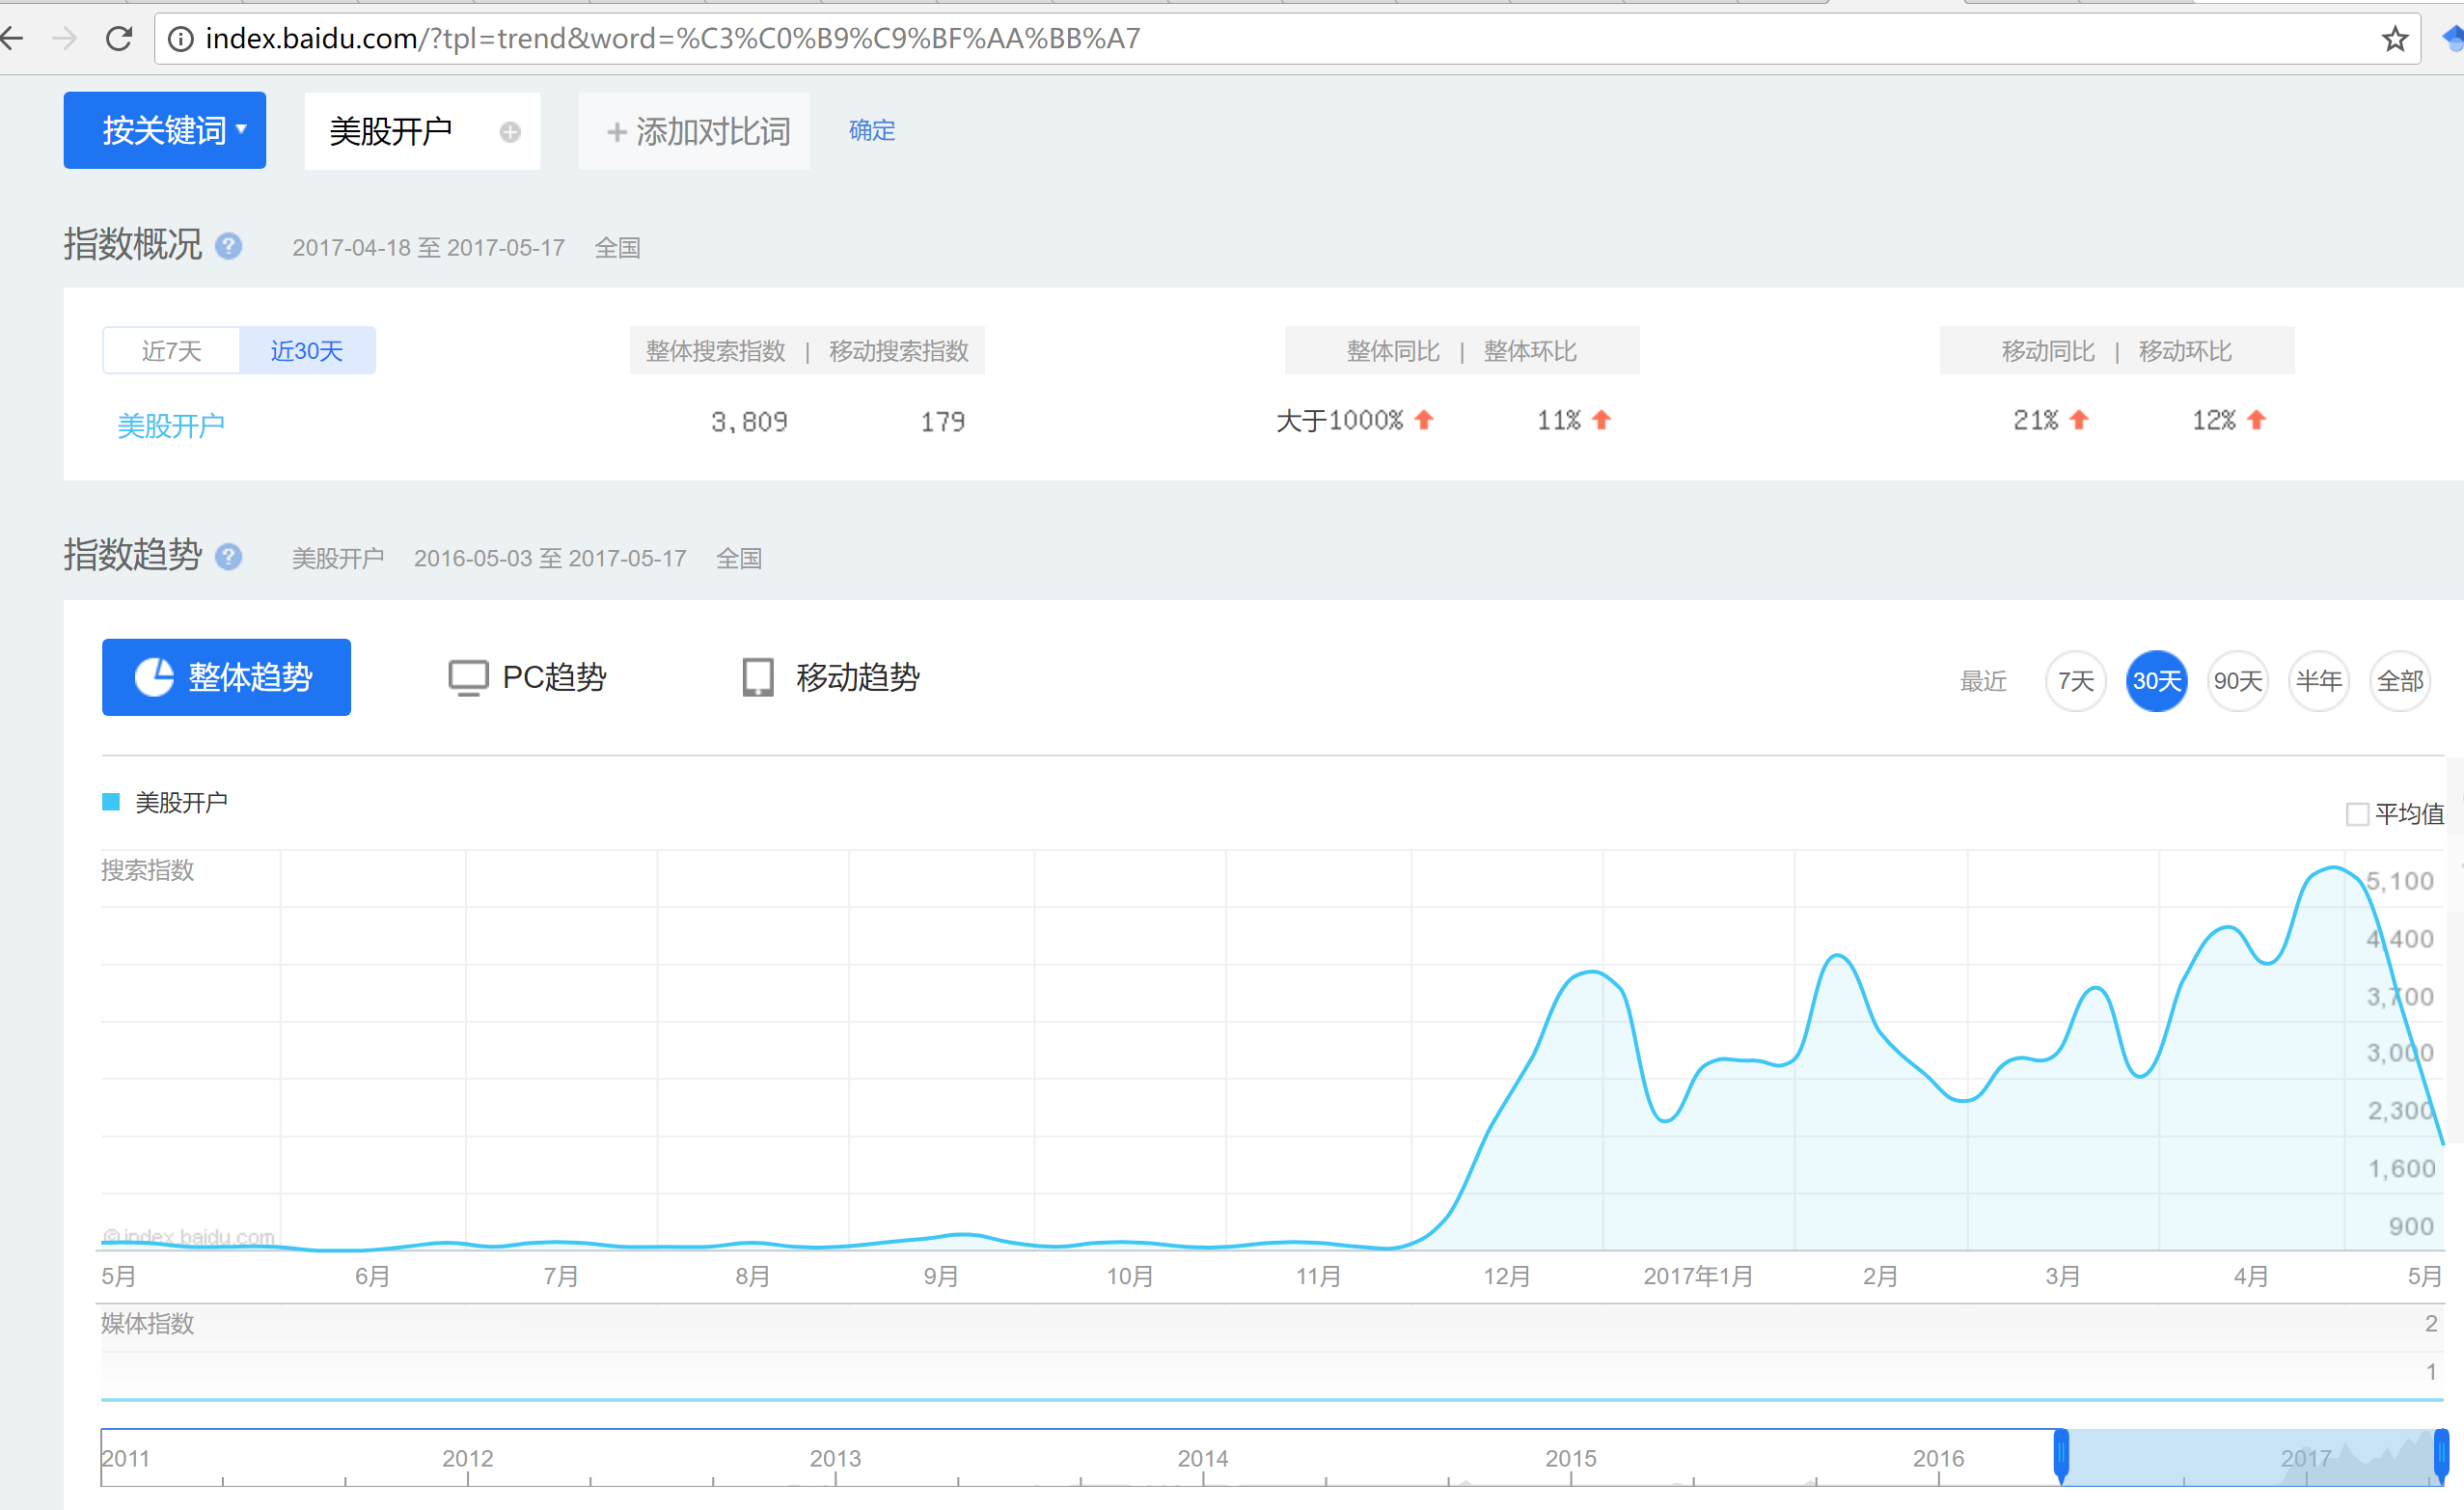Image resolution: width=2464 pixels, height=1510 pixels.
Task: Click the 移动搜索指数 column header
Action: pyautogui.click(x=899, y=351)
